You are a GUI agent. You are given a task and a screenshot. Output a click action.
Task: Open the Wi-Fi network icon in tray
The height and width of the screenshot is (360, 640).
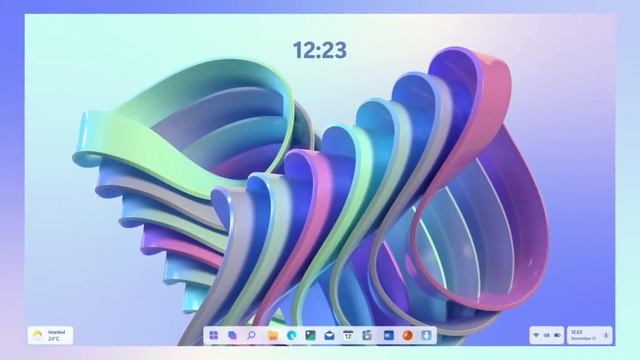[x=536, y=335]
